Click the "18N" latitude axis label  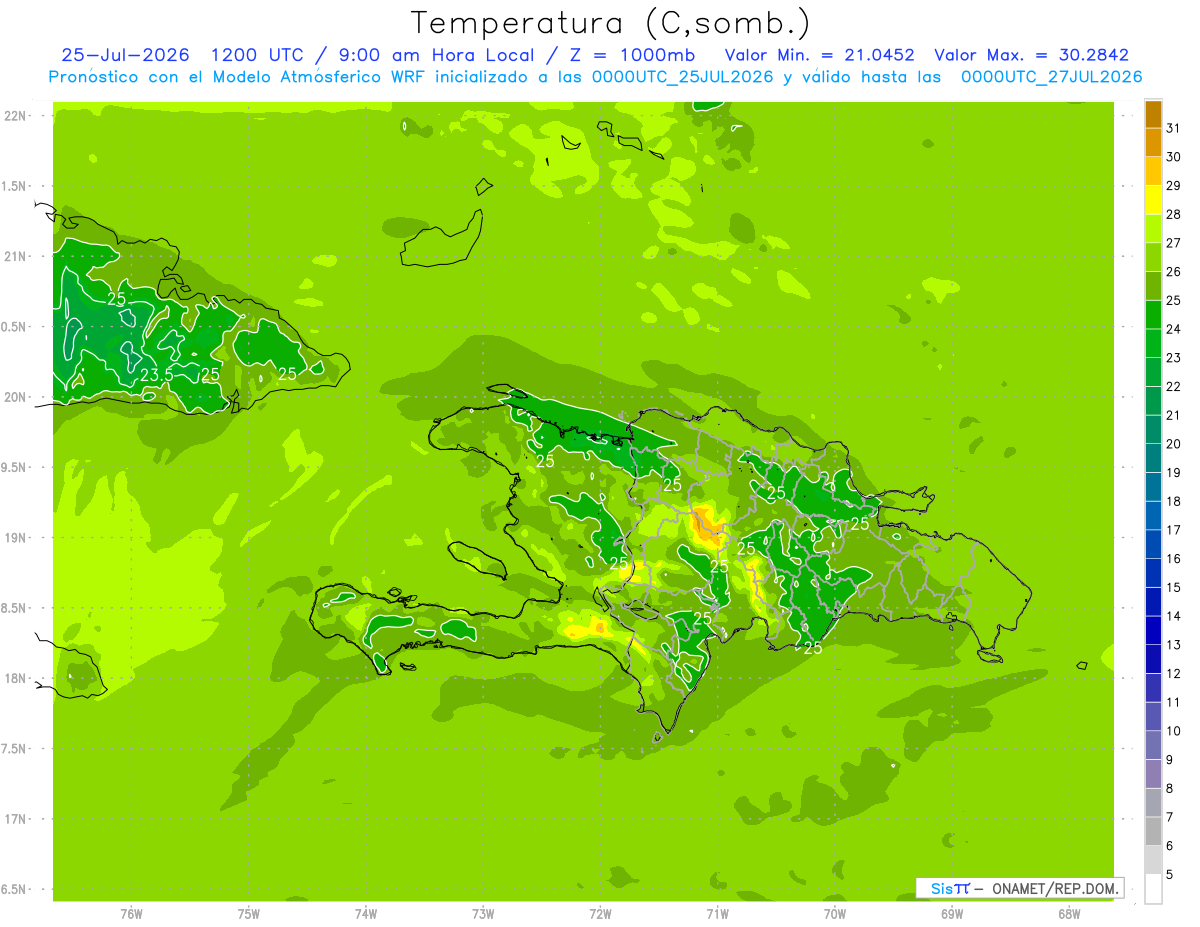[x=17, y=679]
